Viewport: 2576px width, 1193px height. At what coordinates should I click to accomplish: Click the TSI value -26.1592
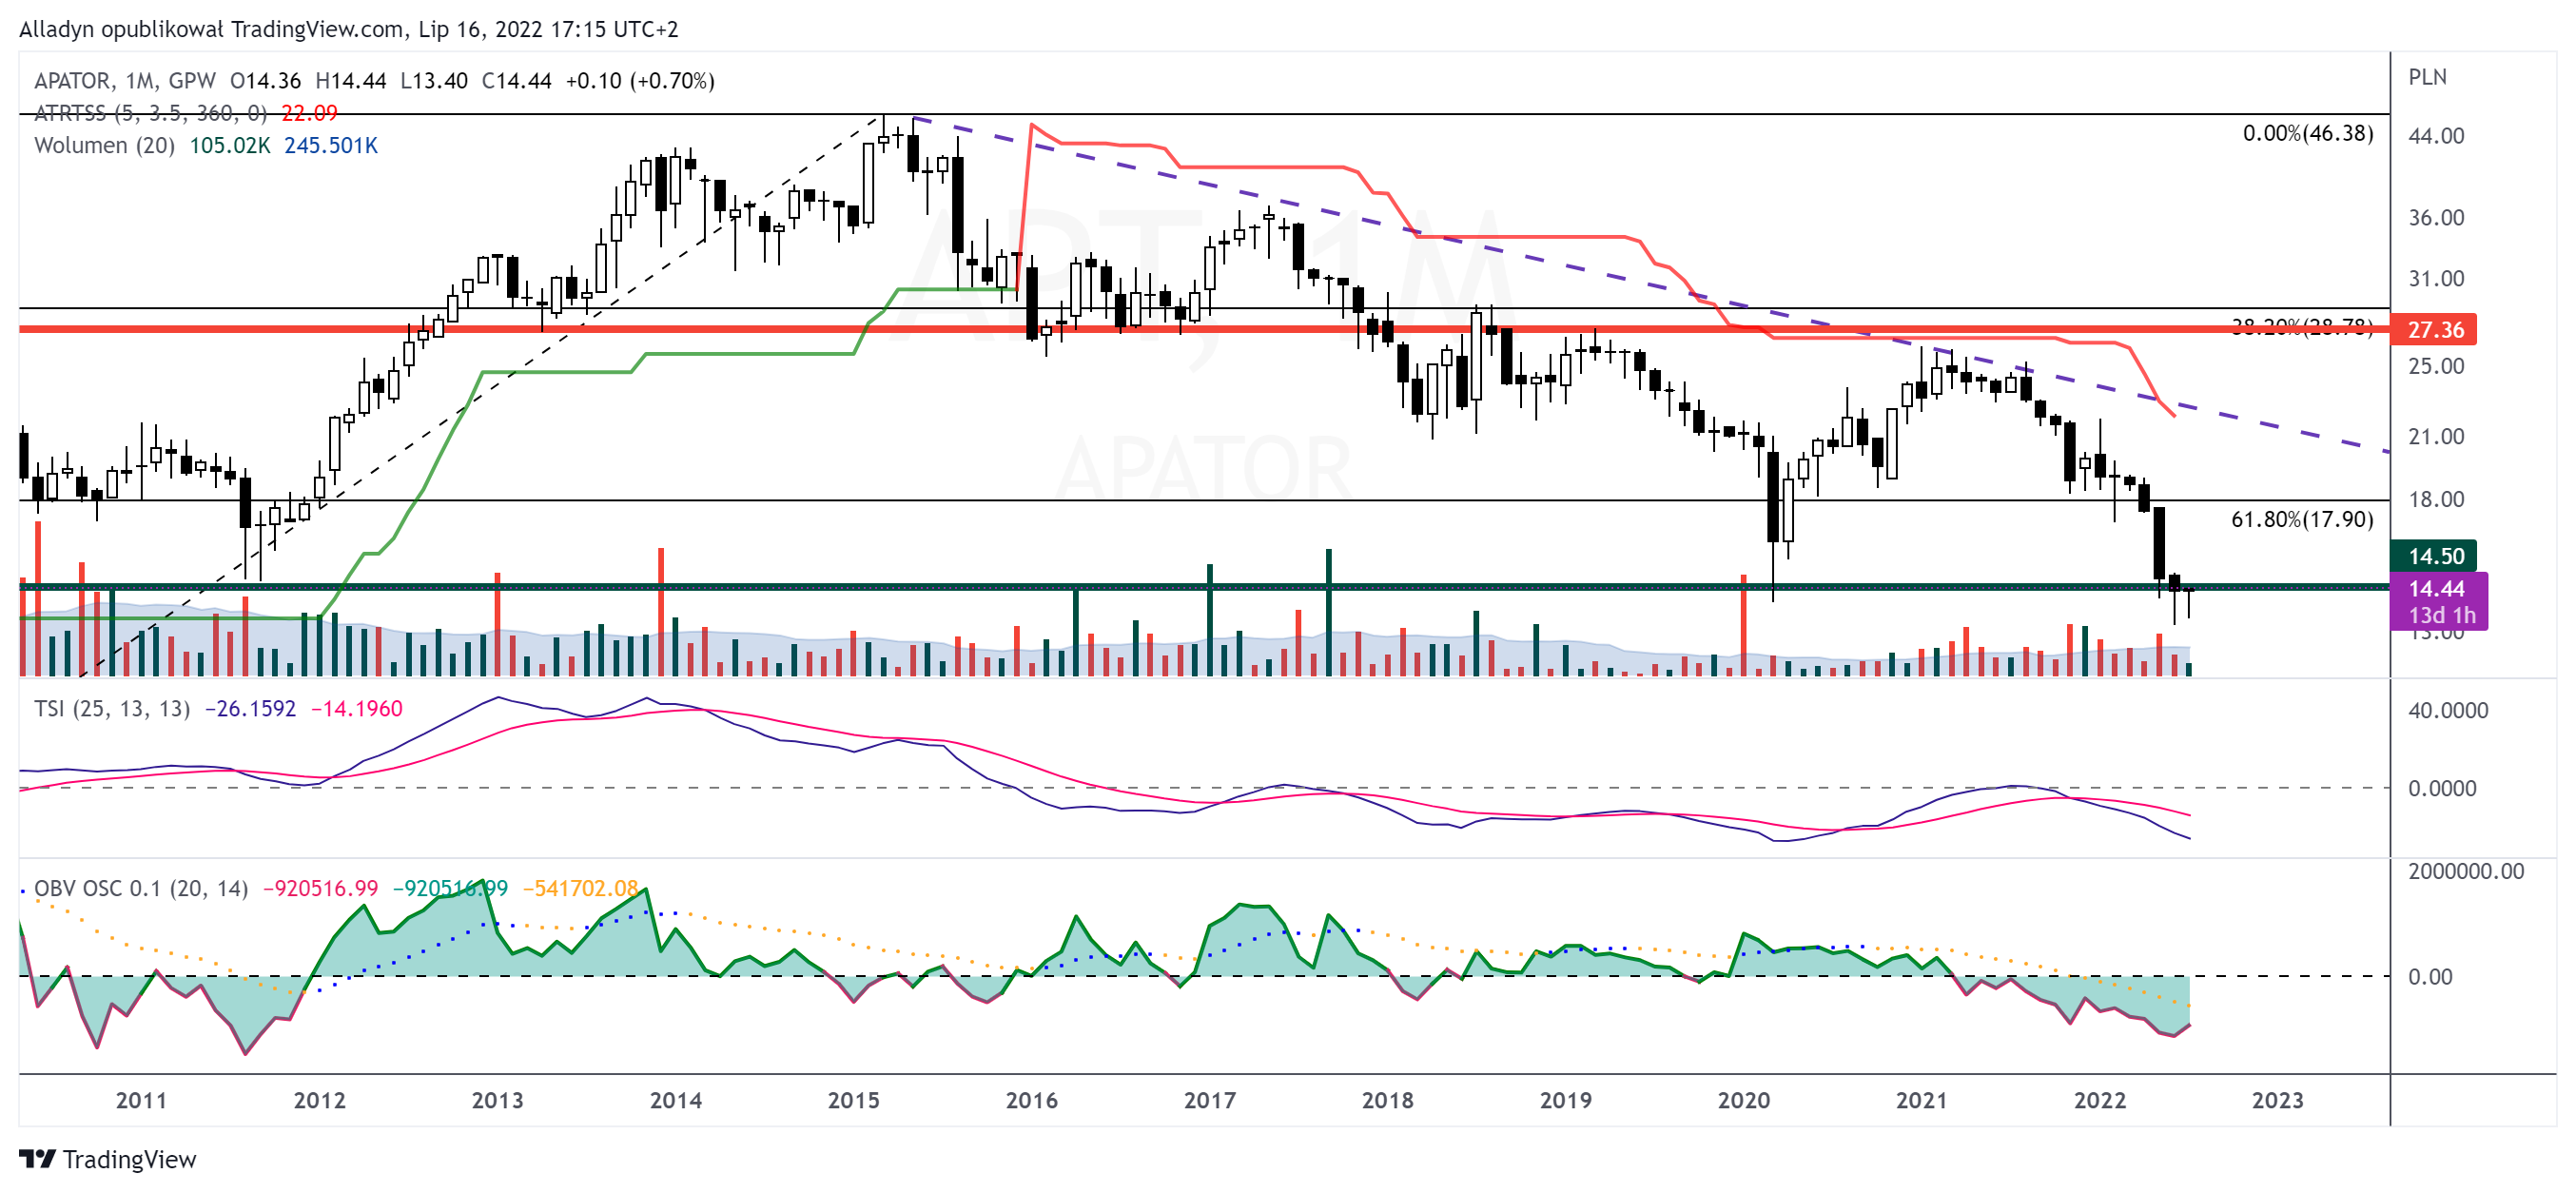[x=250, y=708]
